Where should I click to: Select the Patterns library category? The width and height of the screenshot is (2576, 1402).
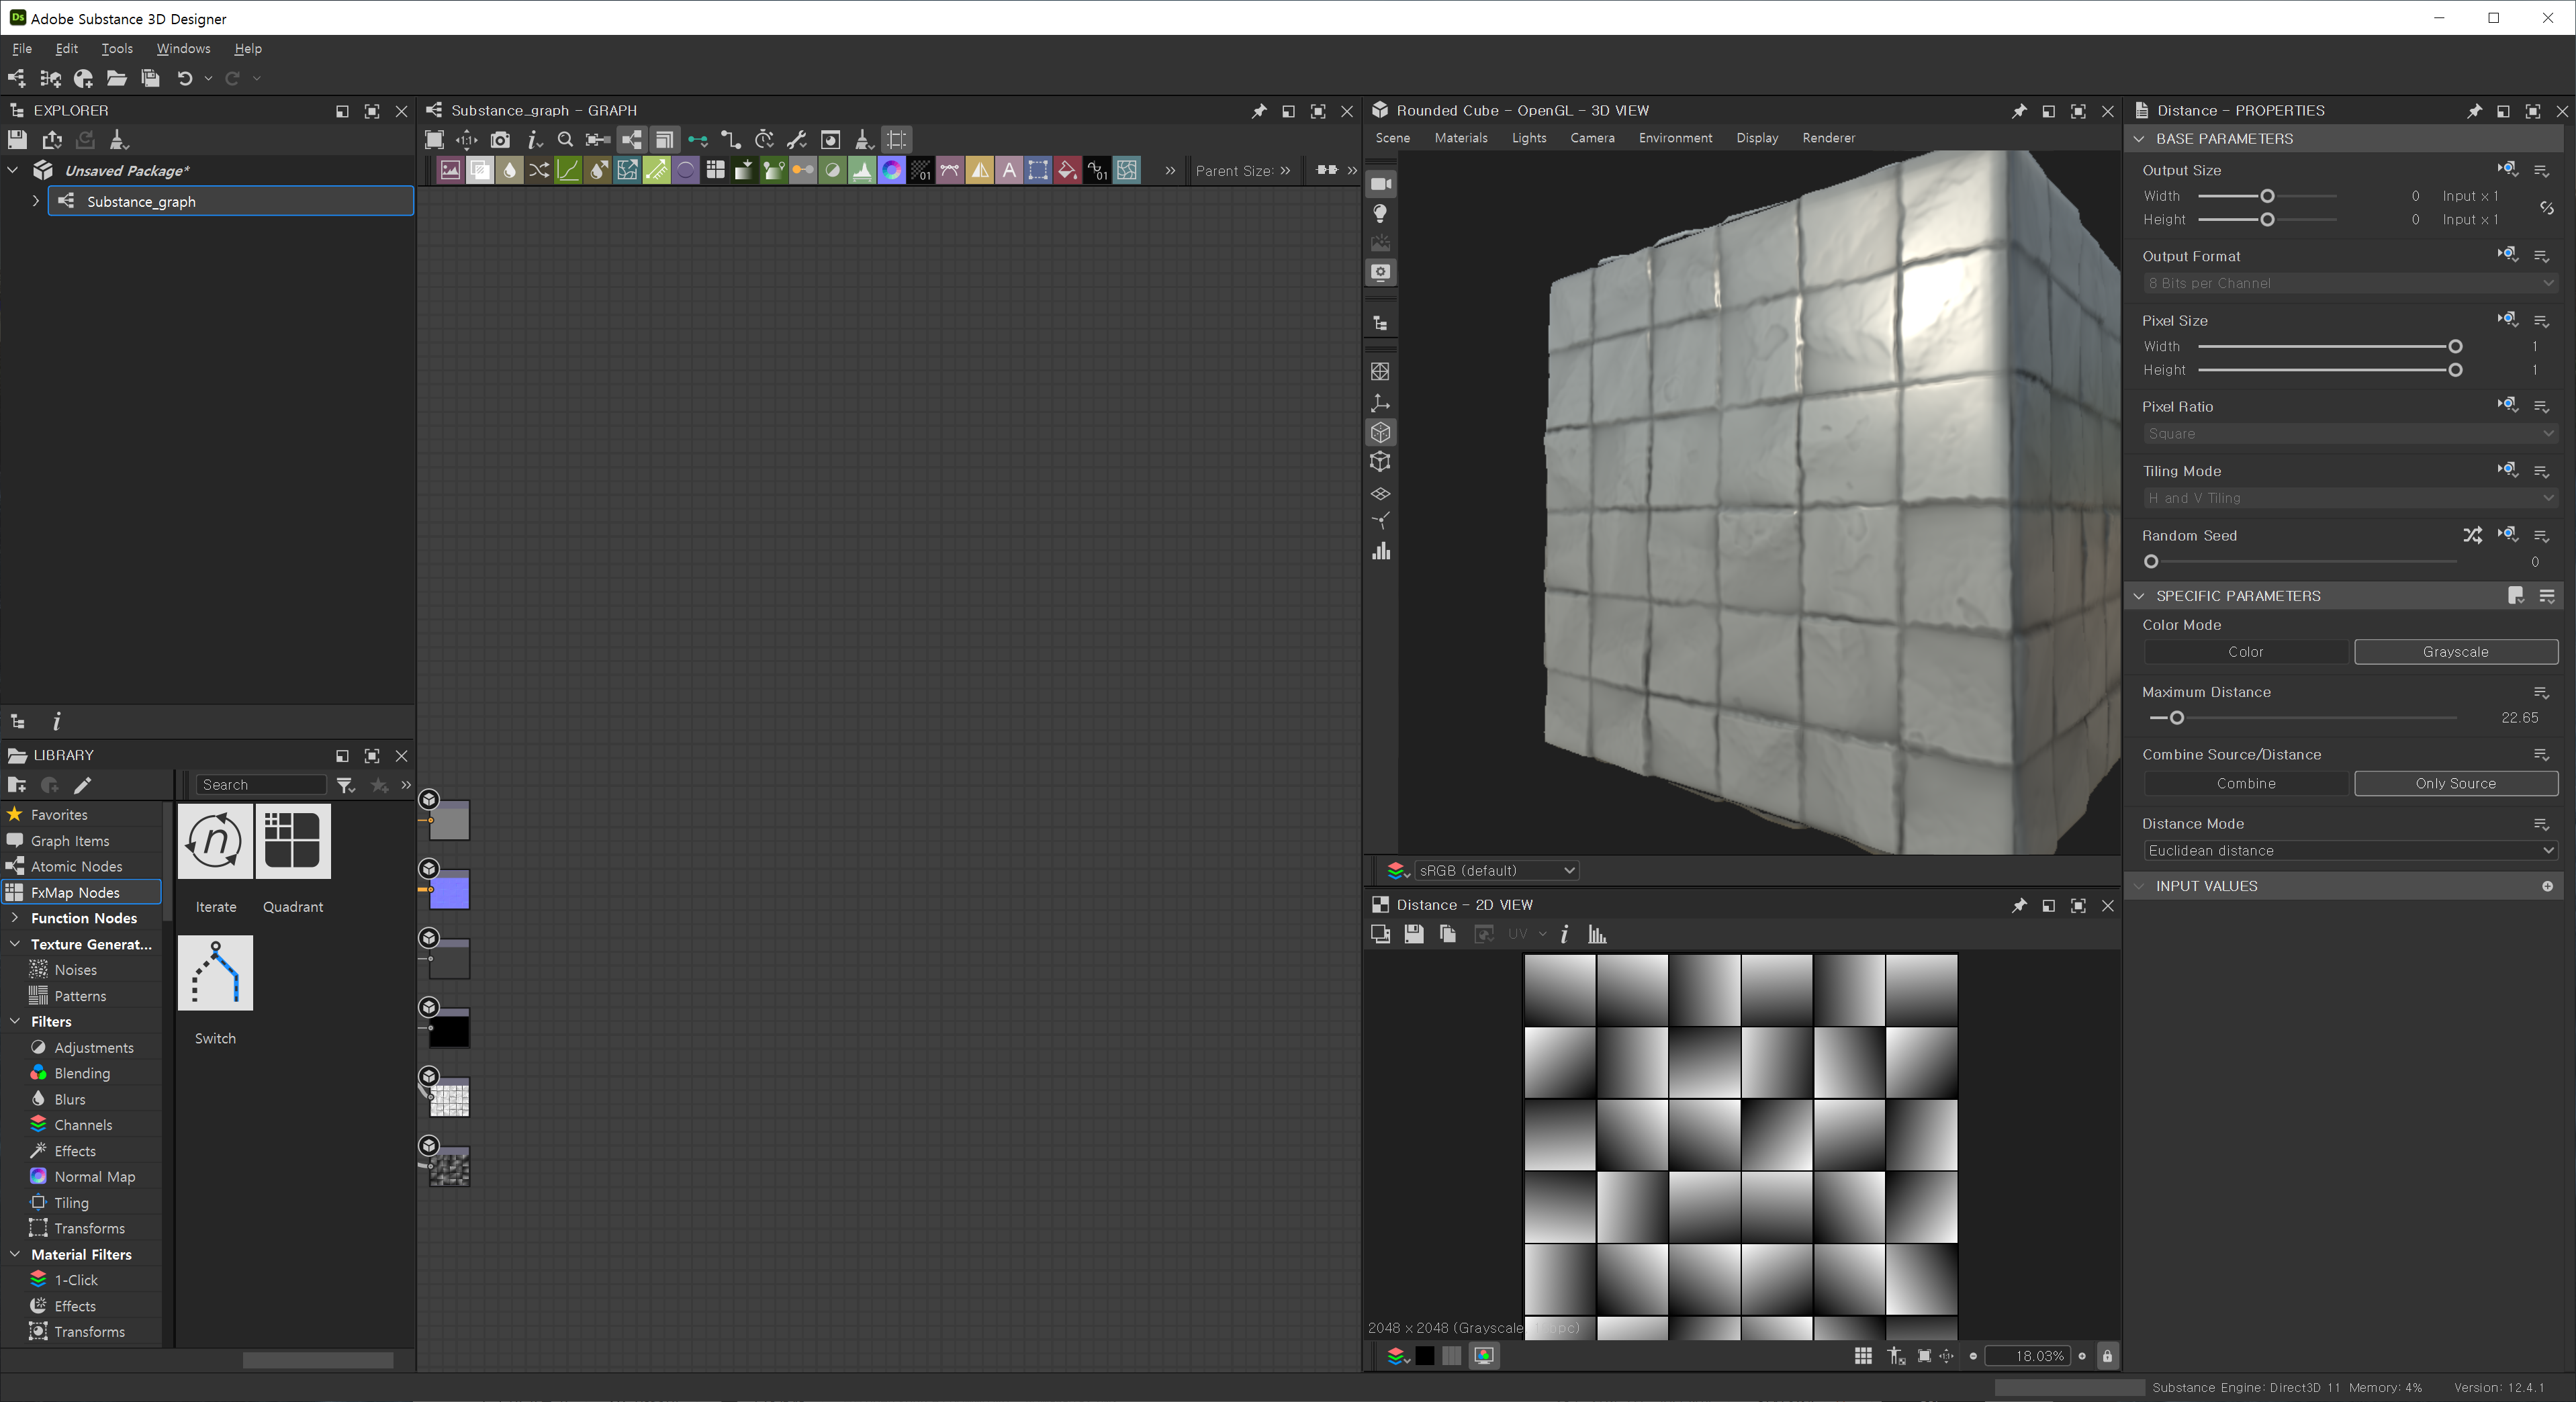tap(80, 996)
